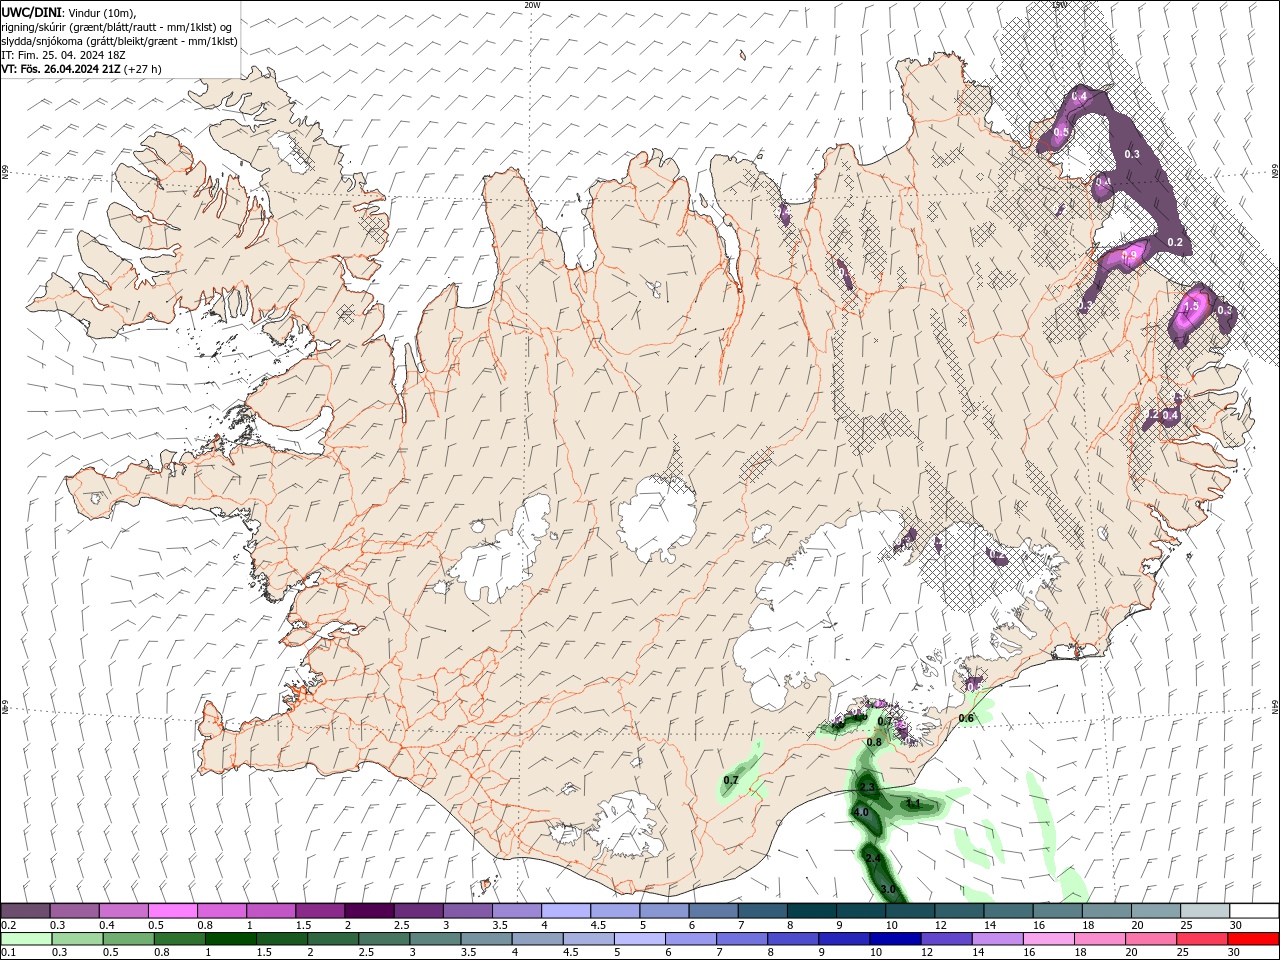Pick the snow legend swatch between 12 and 14
Image resolution: width=1280 pixels, height=960 pixels.
click(x=960, y=911)
